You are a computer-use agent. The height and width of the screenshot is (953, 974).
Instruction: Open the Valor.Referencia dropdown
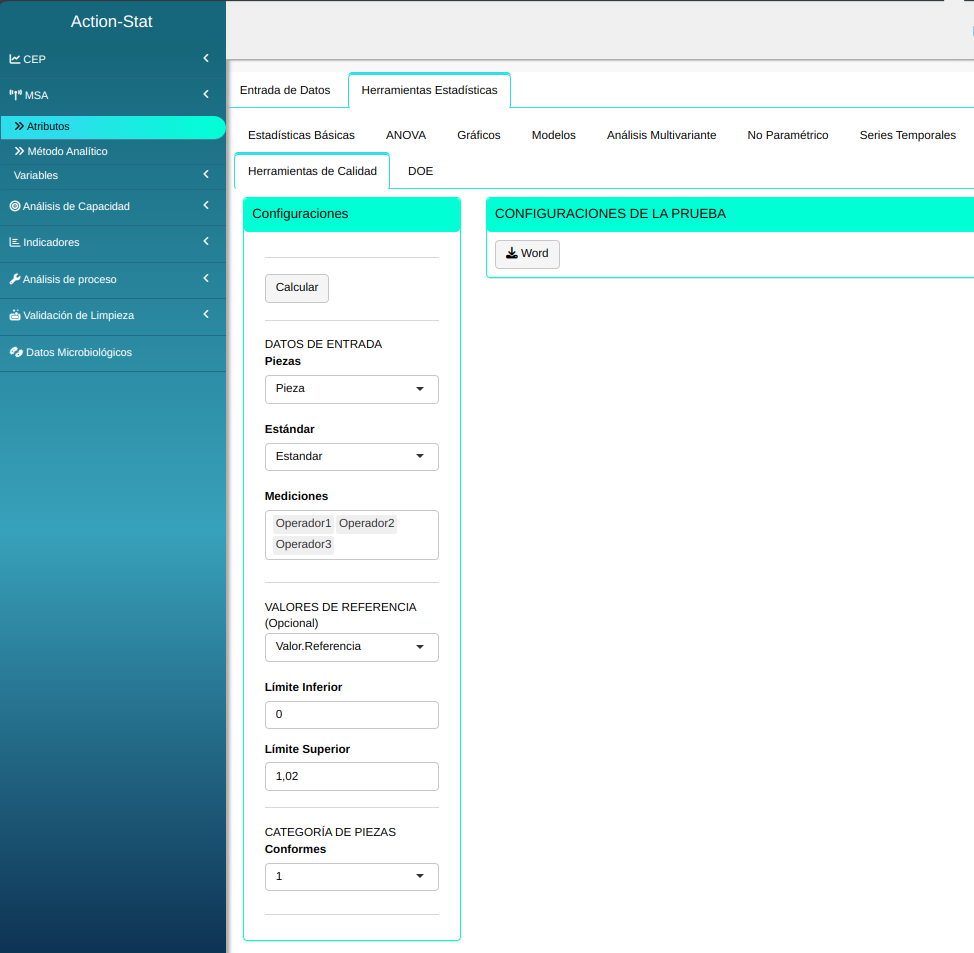tap(351, 647)
